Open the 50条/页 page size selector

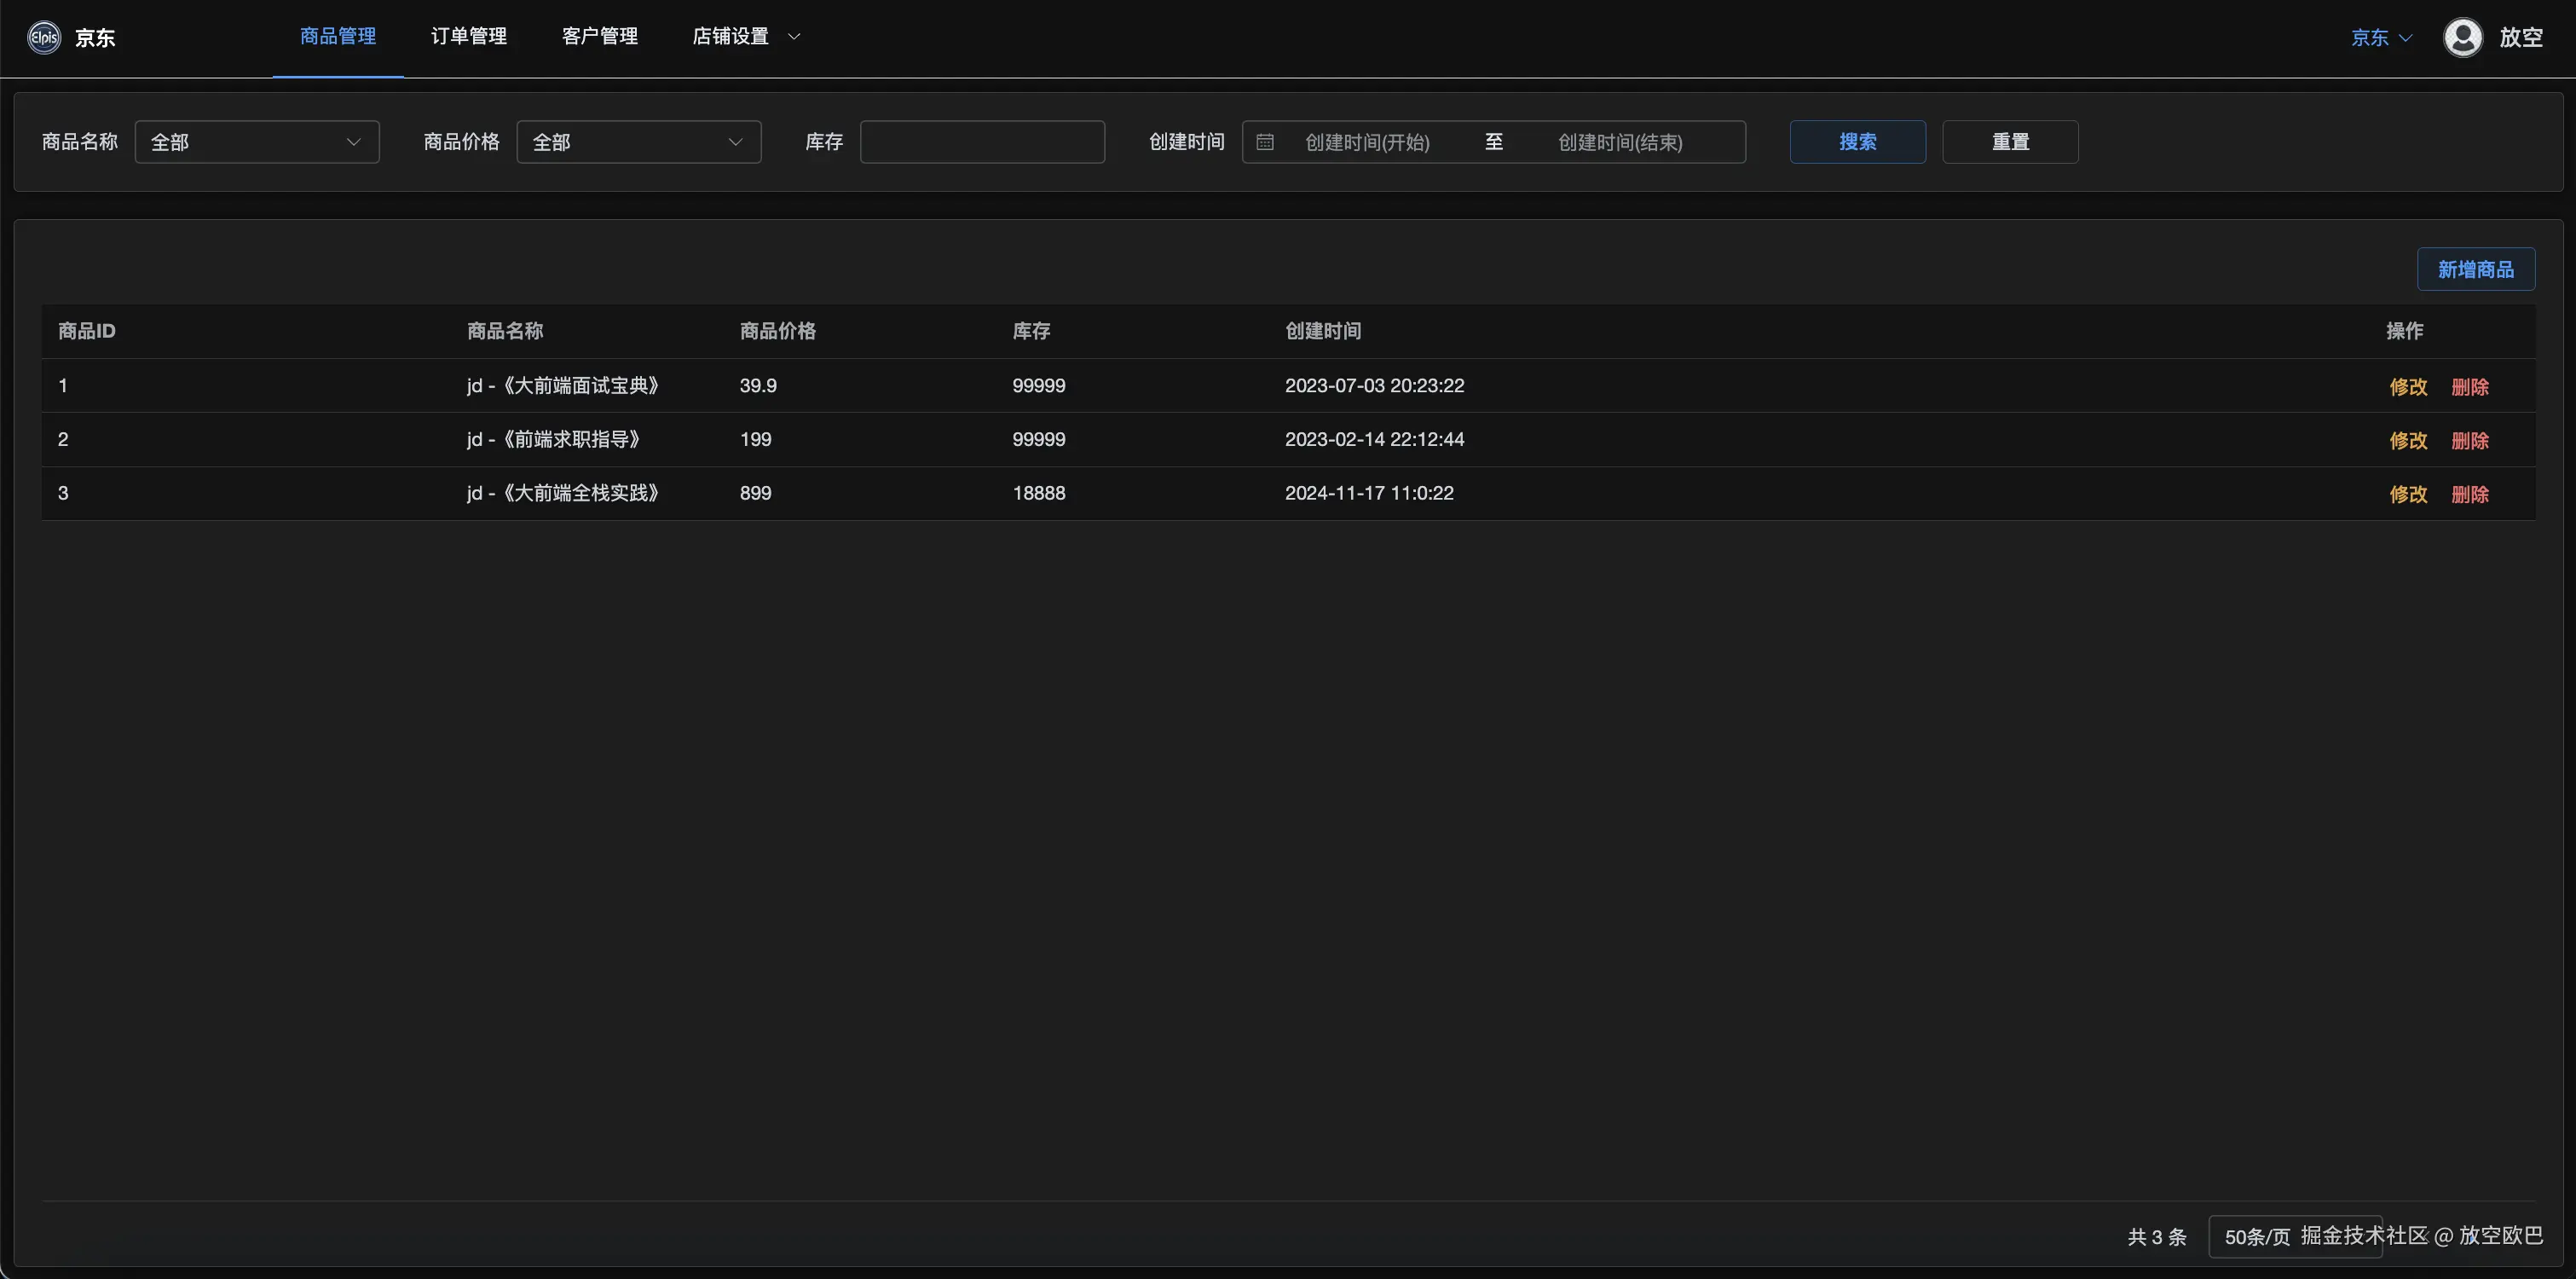pos(2258,1237)
